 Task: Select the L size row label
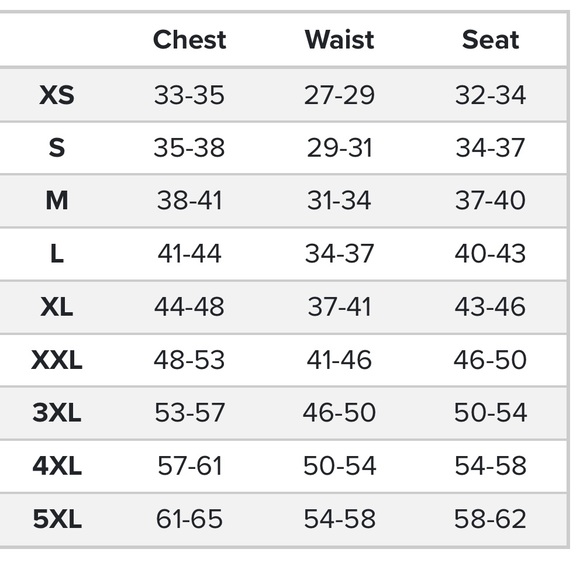pyautogui.click(x=57, y=254)
